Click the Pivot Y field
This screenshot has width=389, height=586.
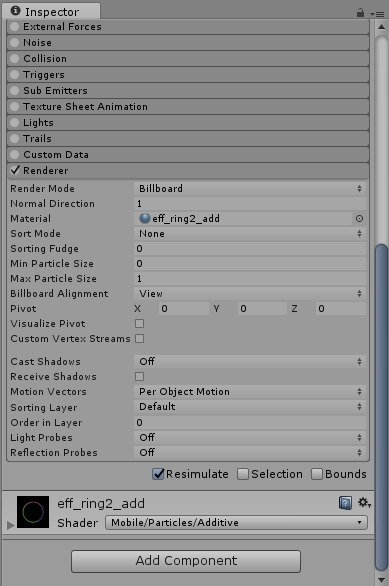point(262,309)
